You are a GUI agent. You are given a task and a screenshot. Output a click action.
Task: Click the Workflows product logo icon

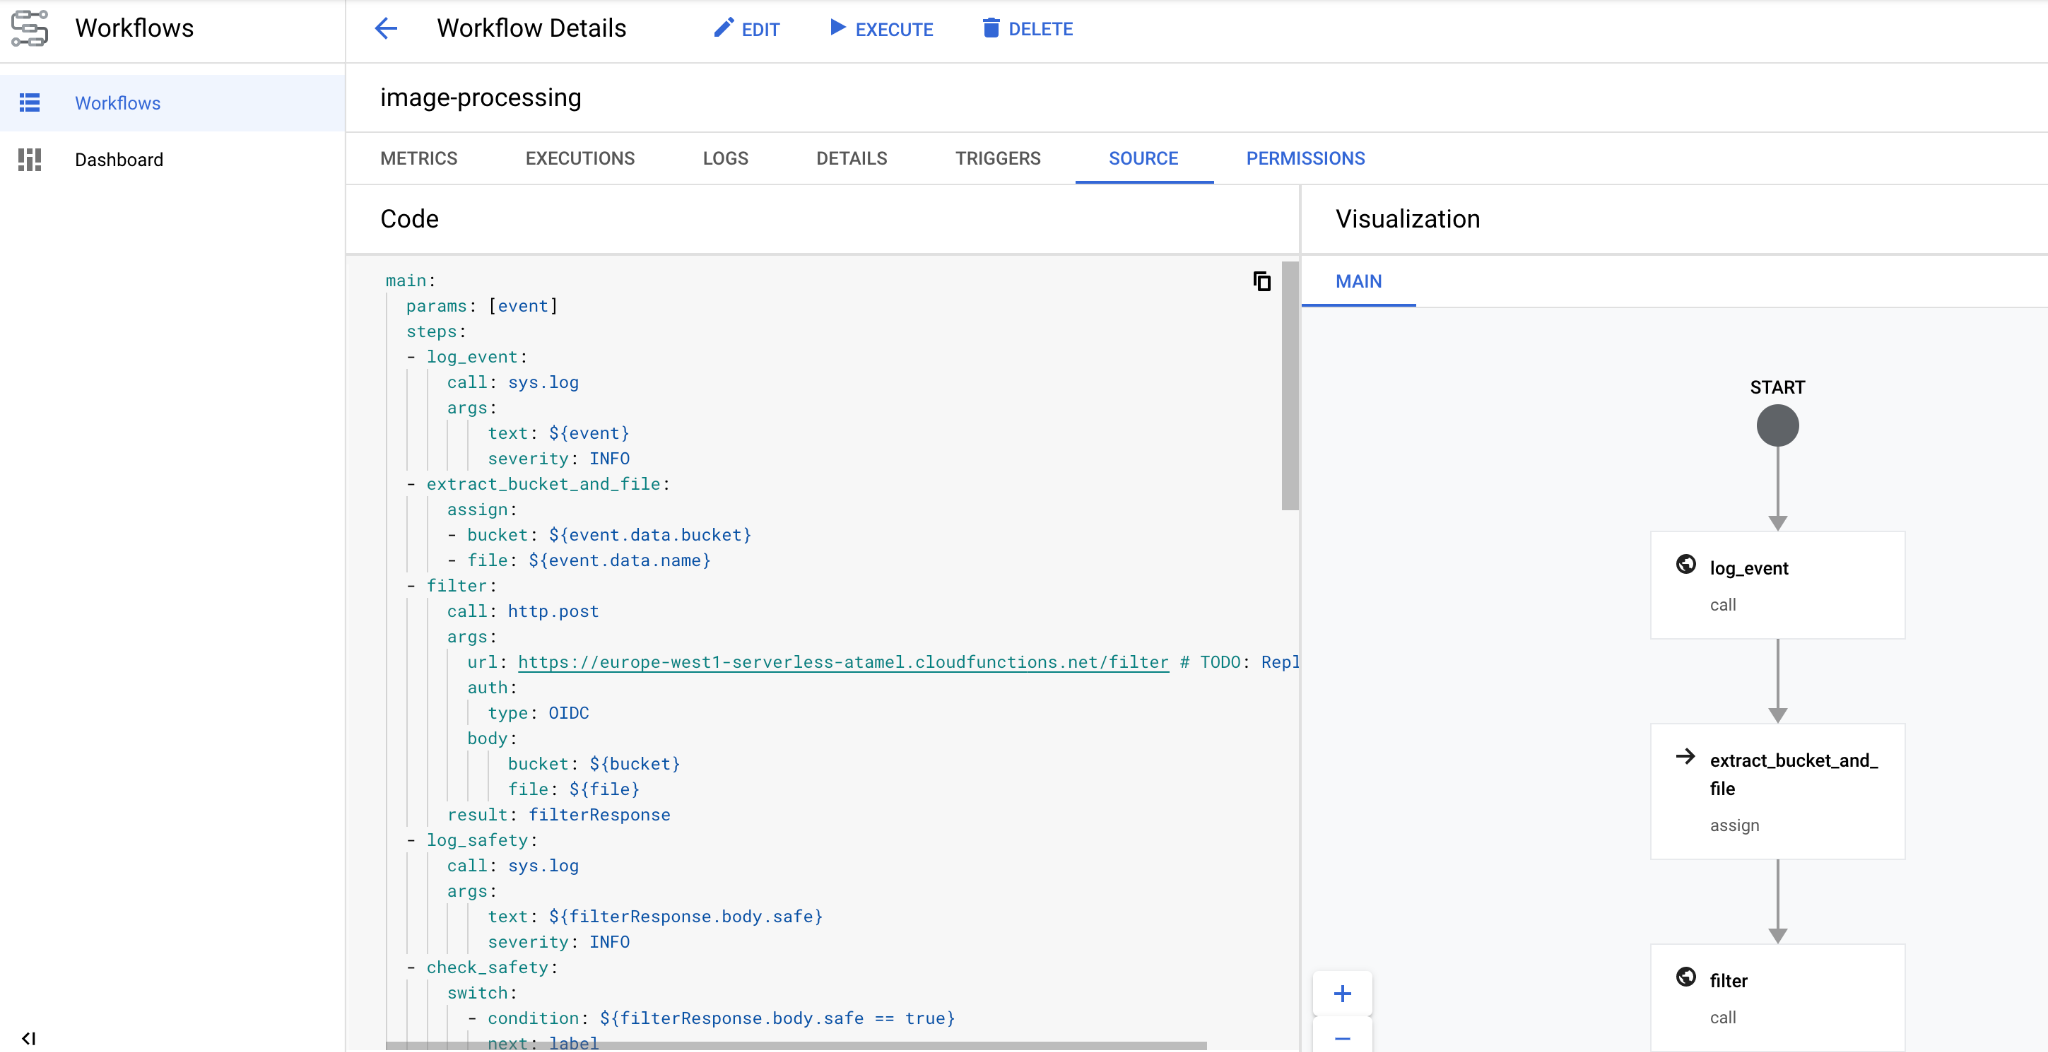30,28
